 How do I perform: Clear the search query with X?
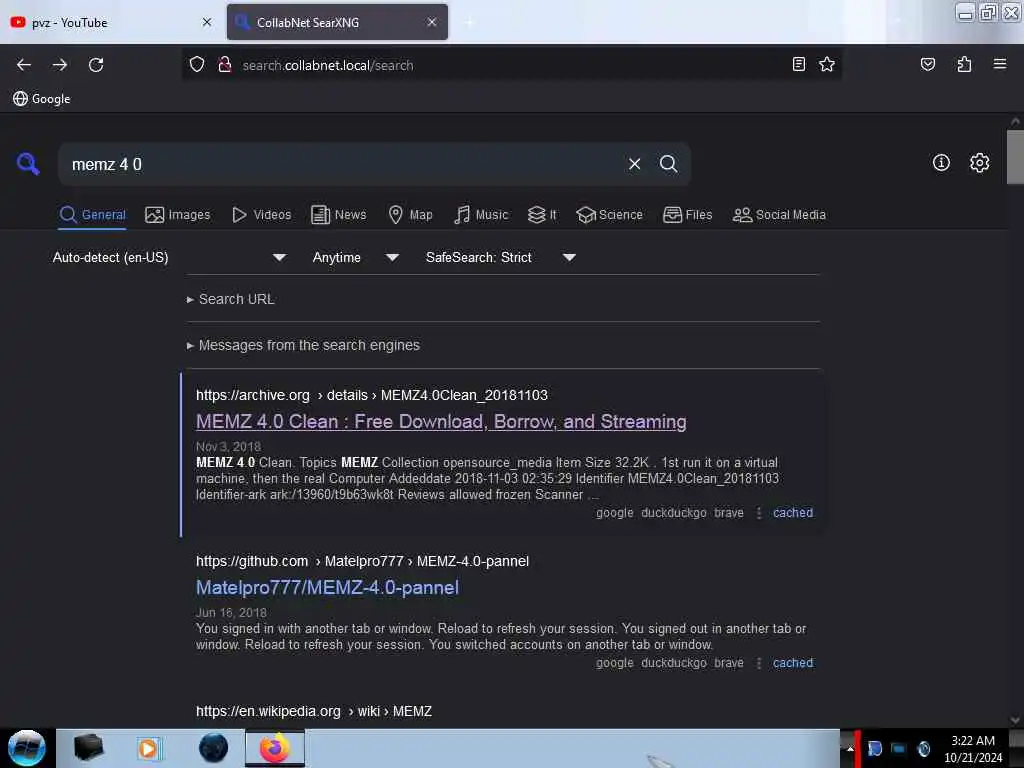tap(634, 164)
